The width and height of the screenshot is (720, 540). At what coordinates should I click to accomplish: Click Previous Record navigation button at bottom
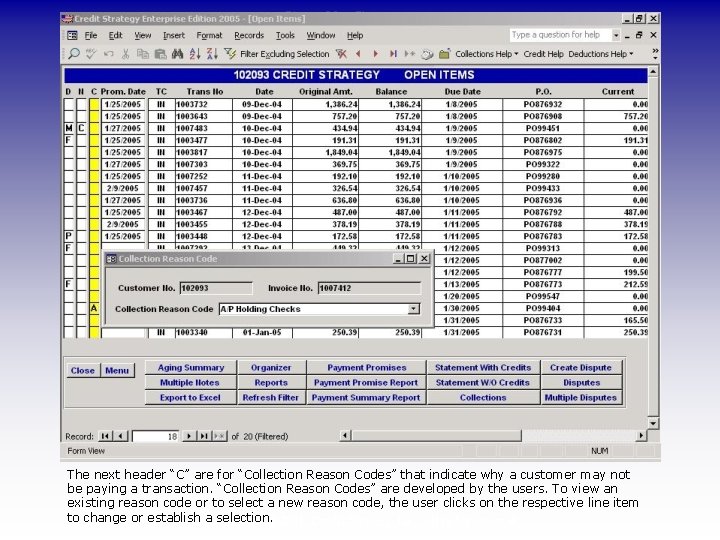pos(120,436)
